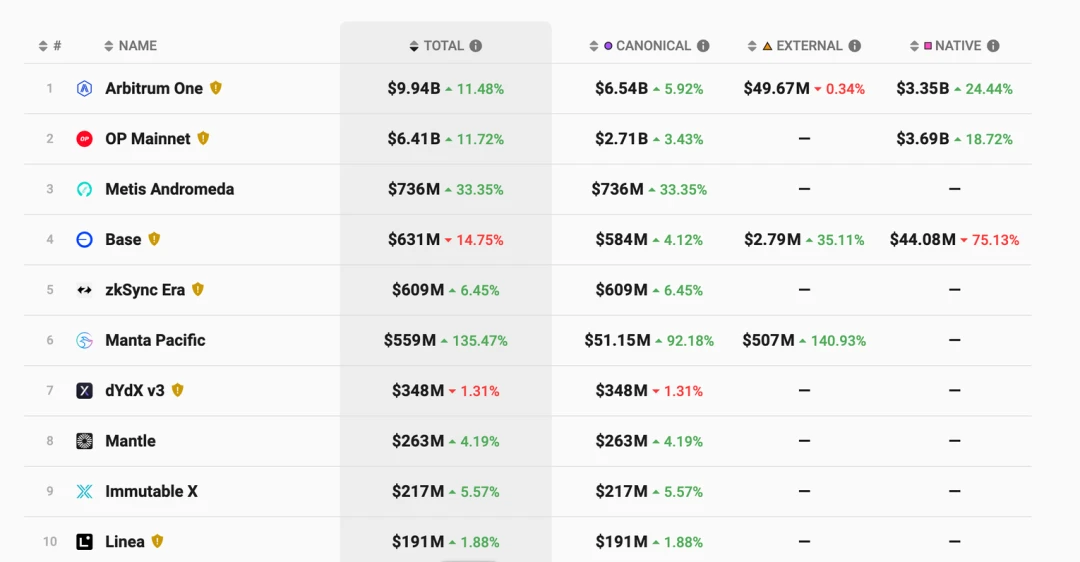
Task: Click the zkSync Era arrows icon
Action: click(x=84, y=290)
